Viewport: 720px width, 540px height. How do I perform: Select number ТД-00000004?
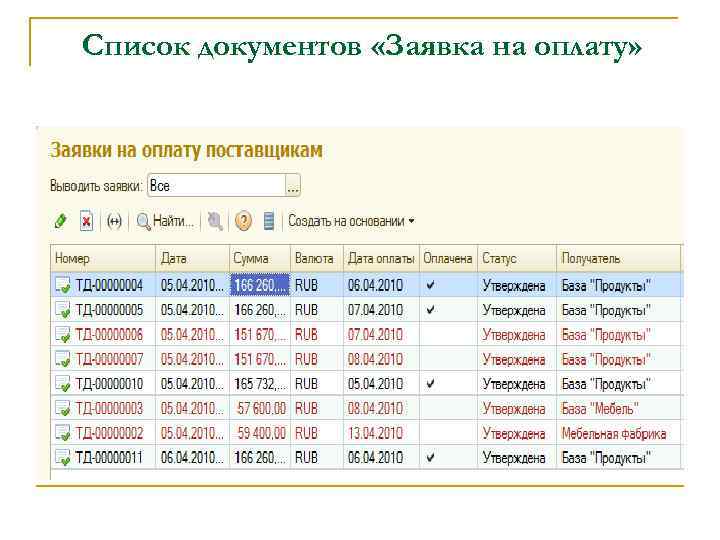click(109, 286)
